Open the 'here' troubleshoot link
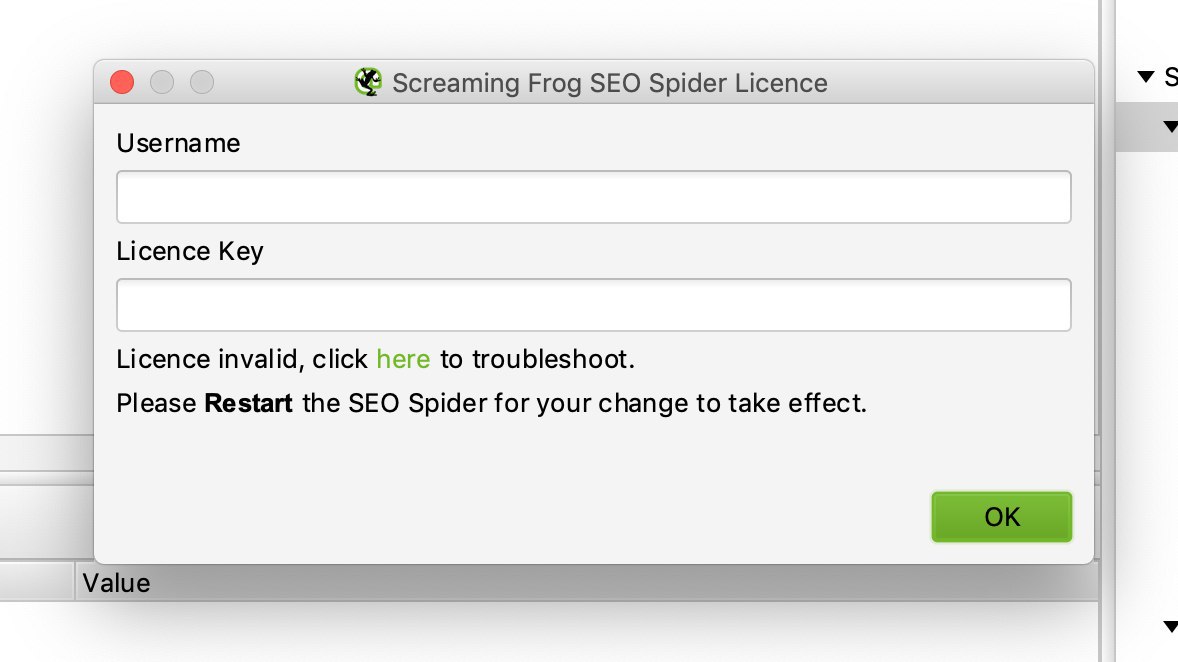The width and height of the screenshot is (1178, 662). tap(403, 359)
